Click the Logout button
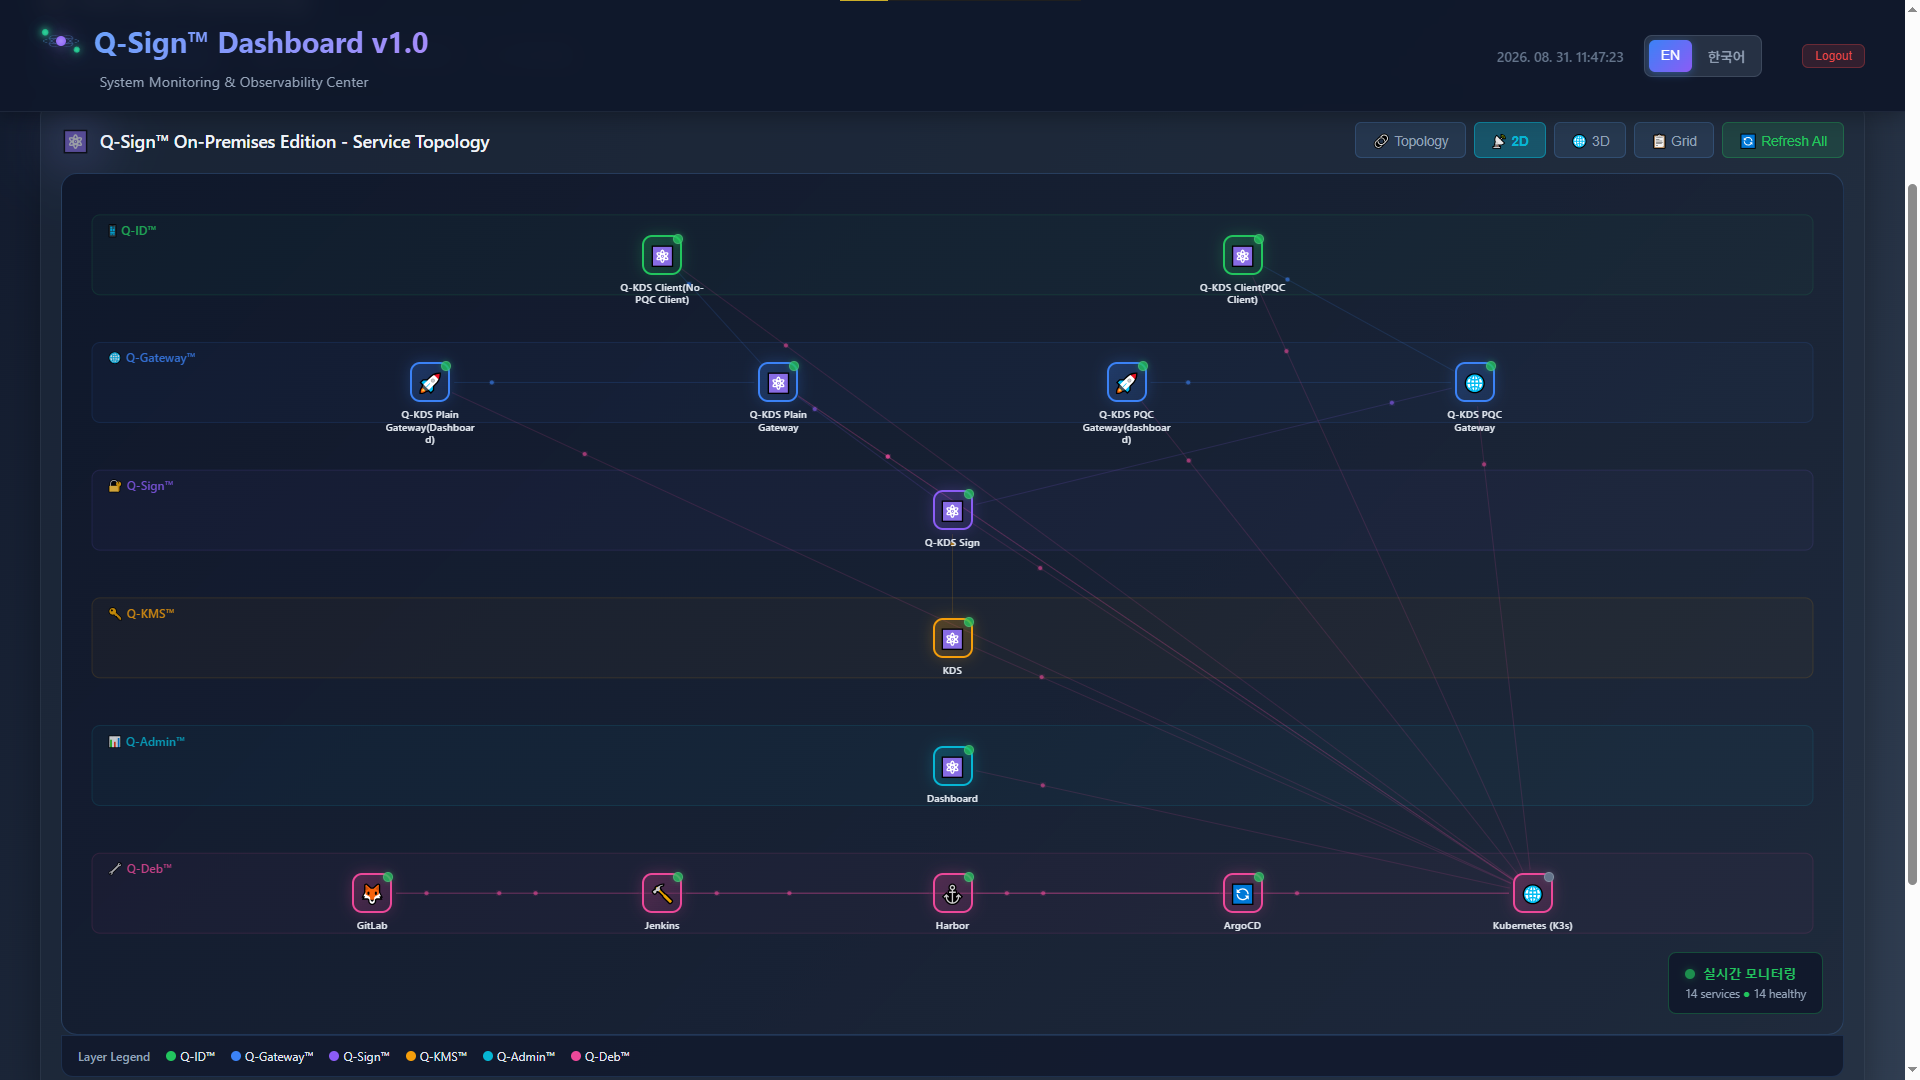Image resolution: width=1920 pixels, height=1080 pixels. (1833, 56)
